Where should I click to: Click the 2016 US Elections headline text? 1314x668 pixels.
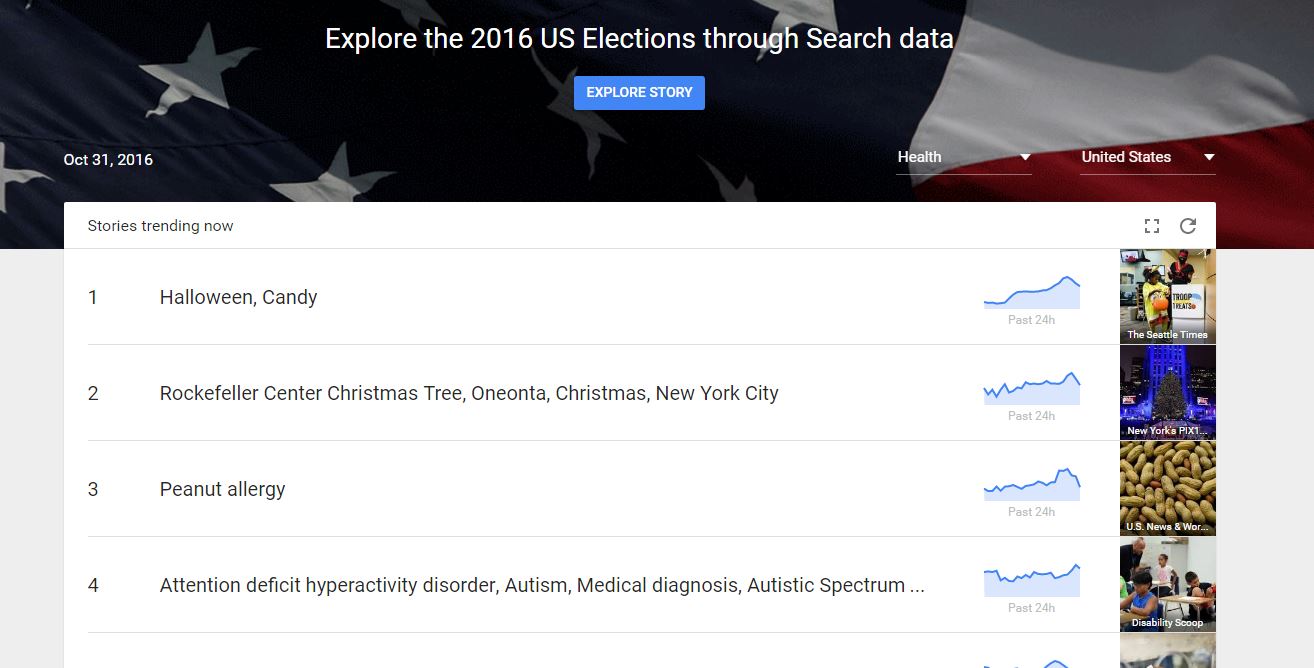coord(639,39)
